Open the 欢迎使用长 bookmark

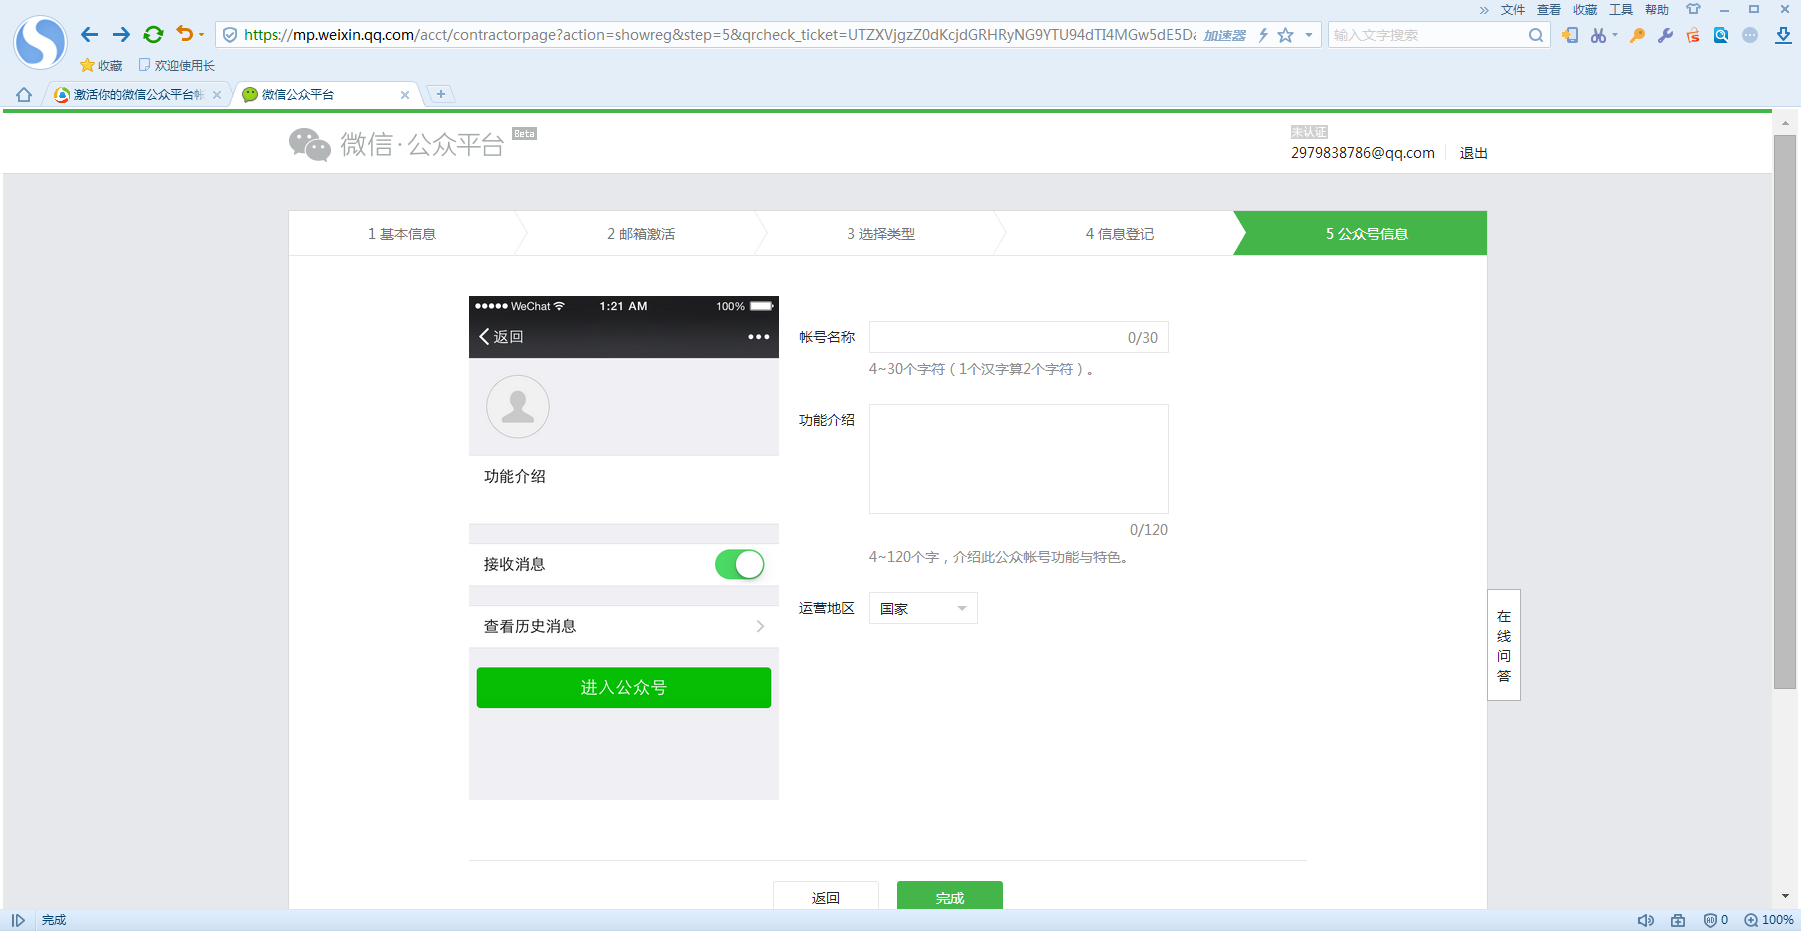(x=177, y=65)
